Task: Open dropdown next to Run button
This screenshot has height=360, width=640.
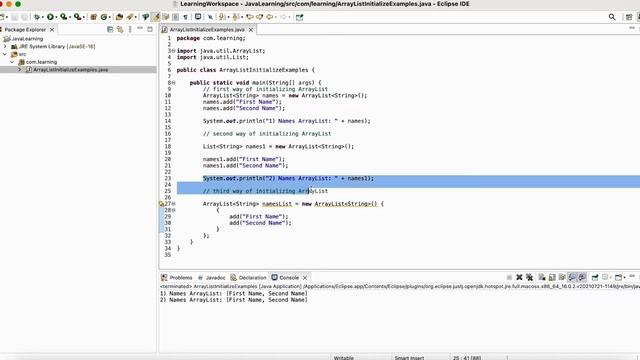Action: pos(56,17)
